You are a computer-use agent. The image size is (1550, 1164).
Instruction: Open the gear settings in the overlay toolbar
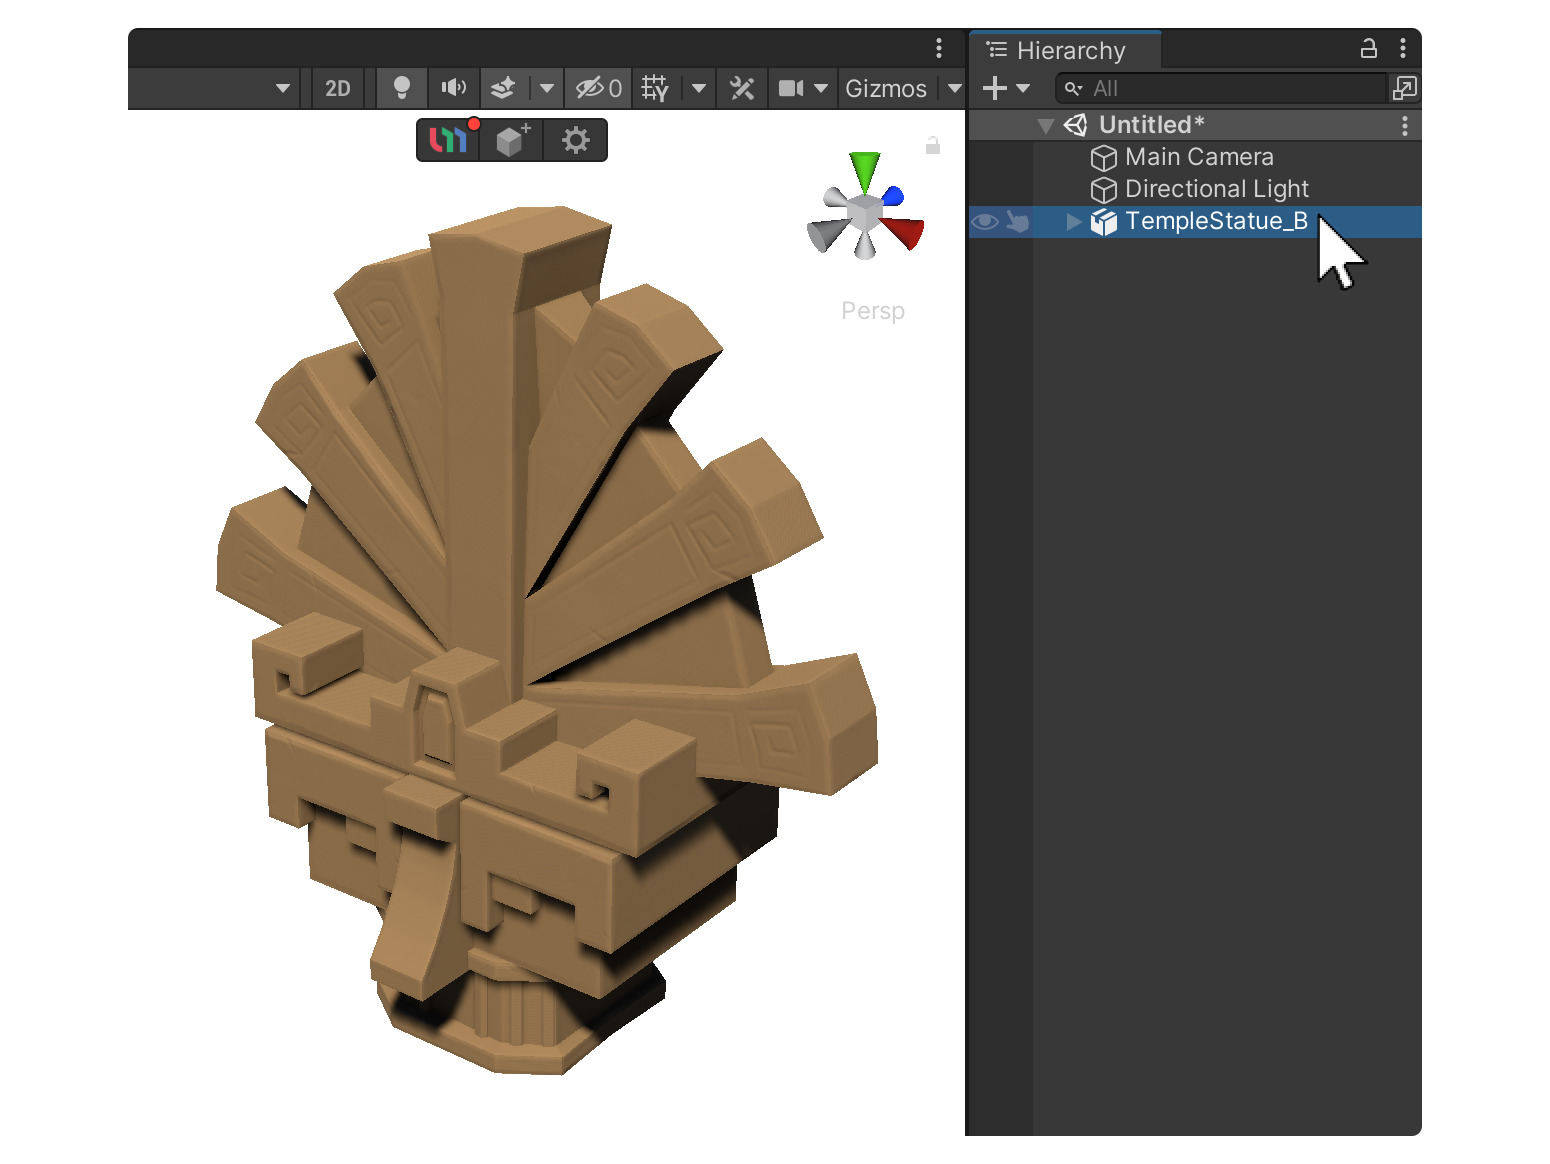pyautogui.click(x=576, y=140)
